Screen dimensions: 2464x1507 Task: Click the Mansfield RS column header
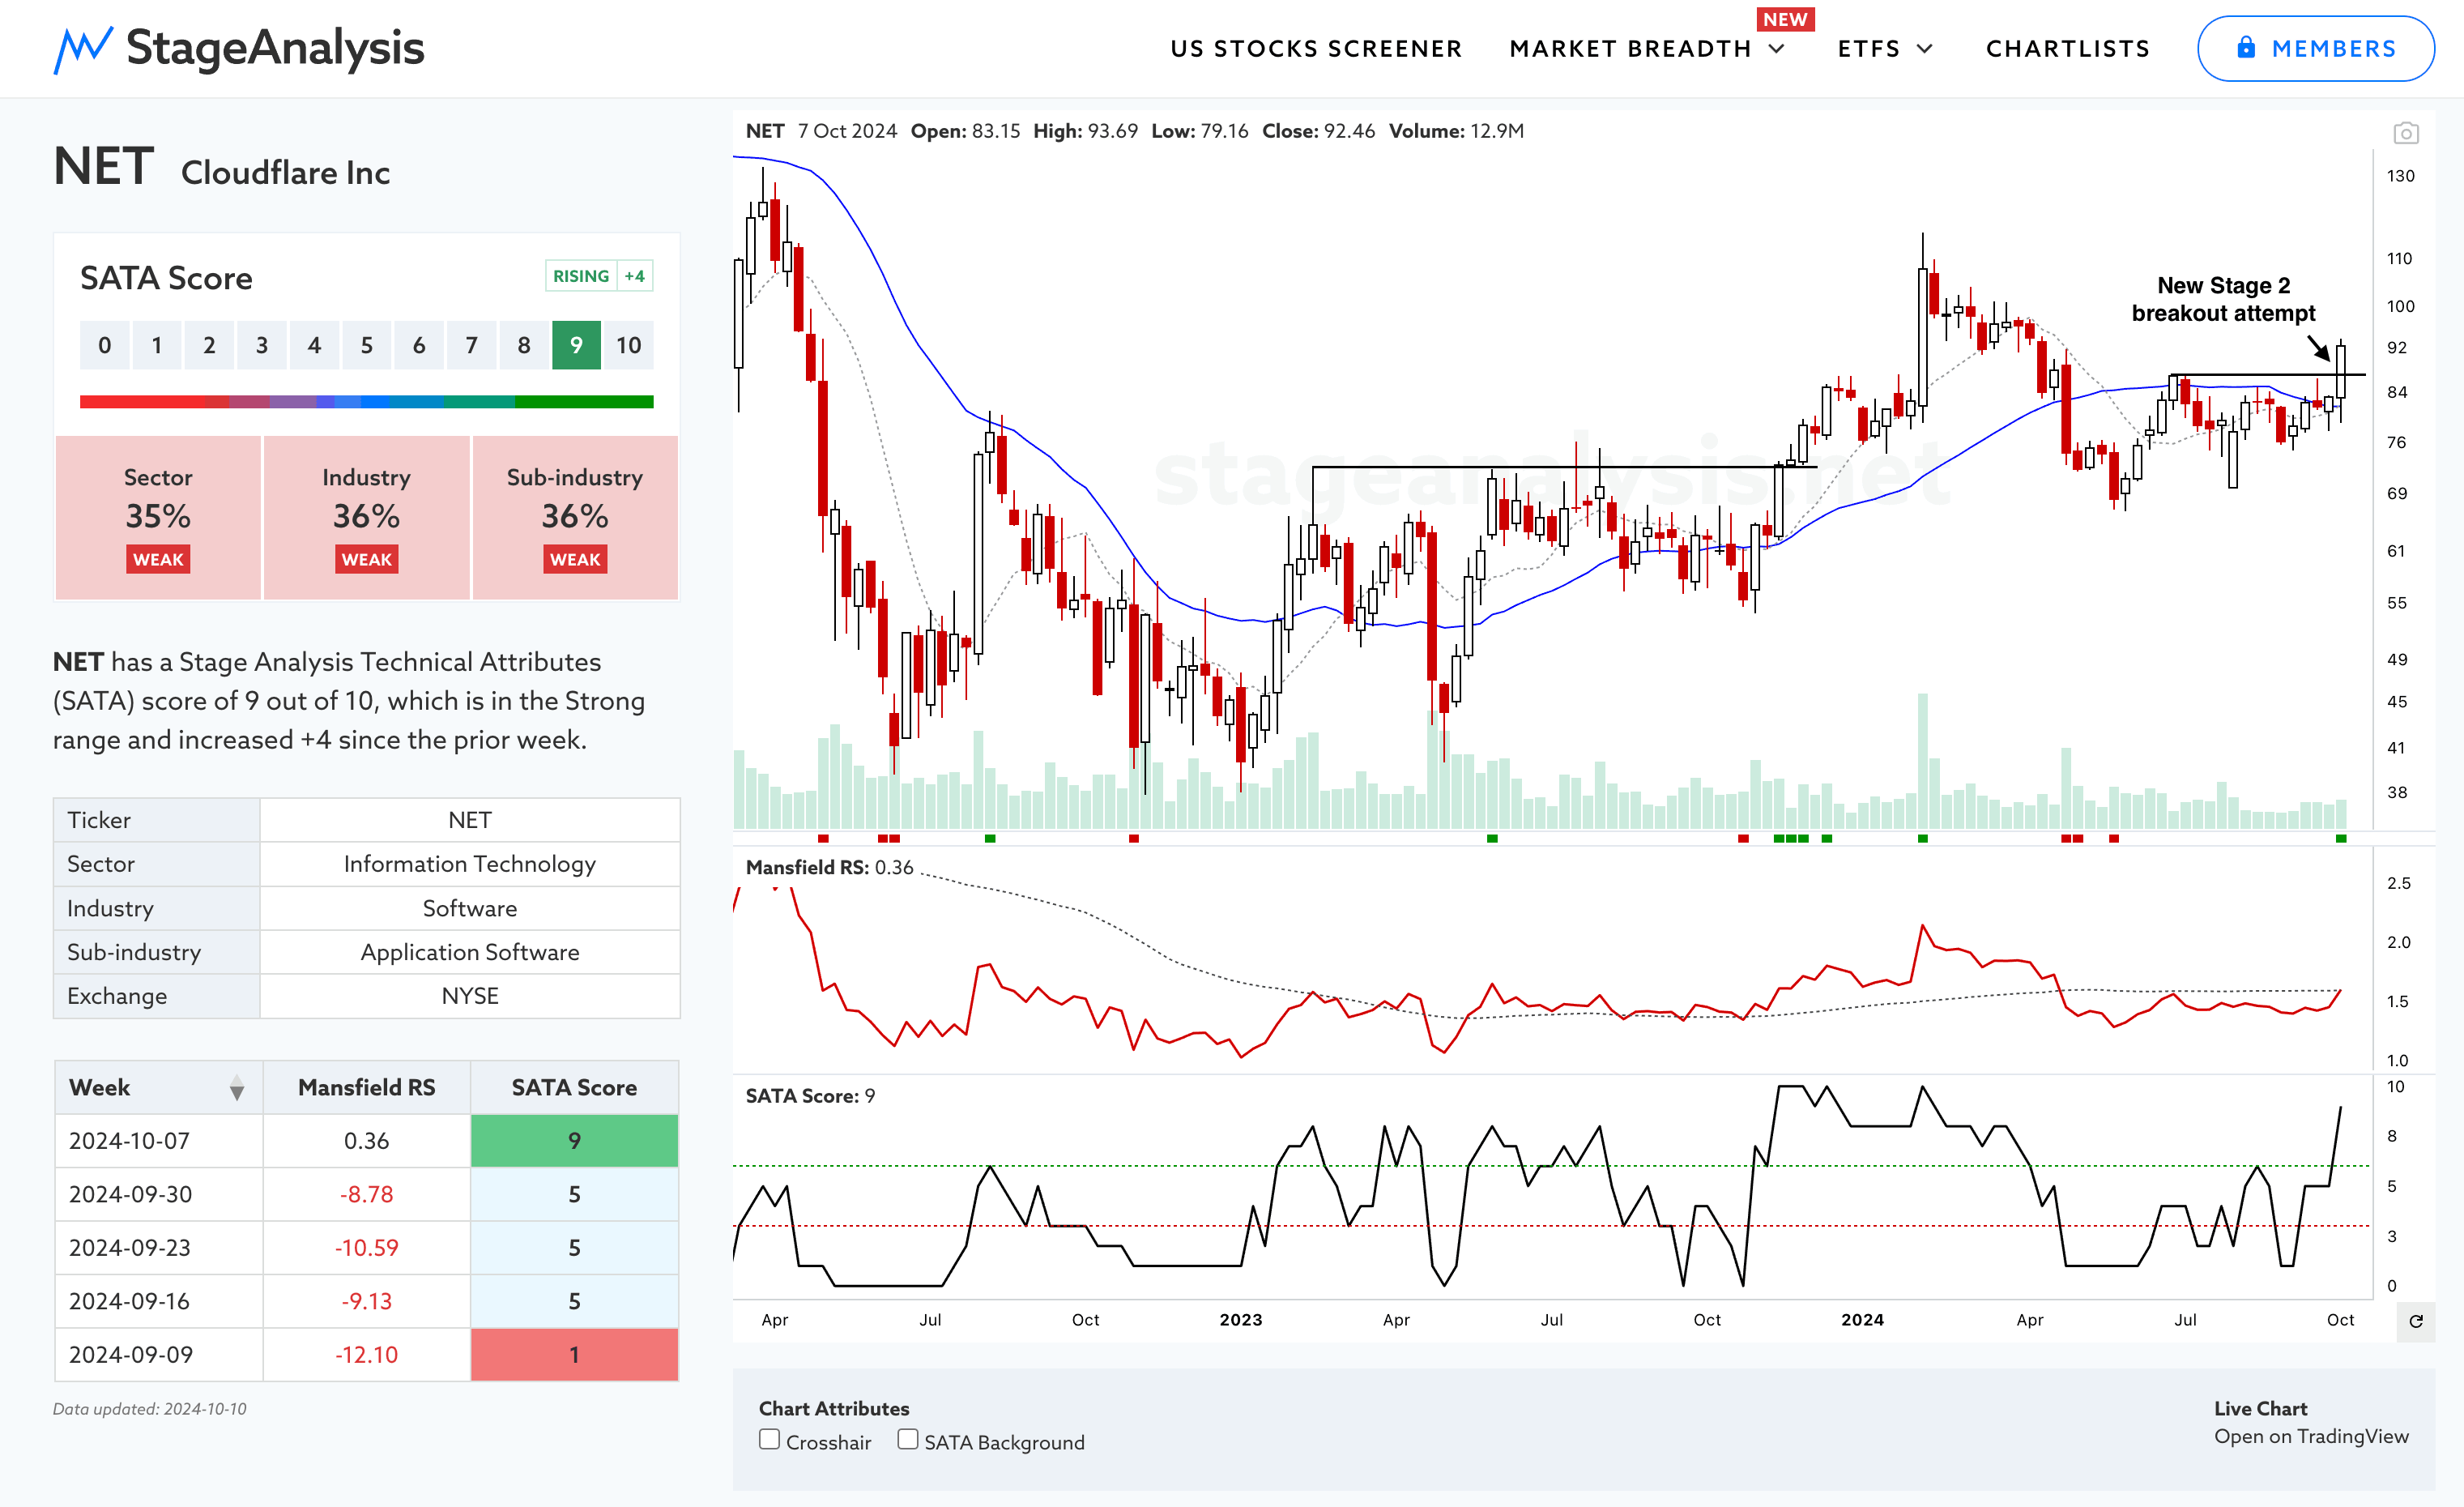pyautogui.click(x=366, y=1087)
